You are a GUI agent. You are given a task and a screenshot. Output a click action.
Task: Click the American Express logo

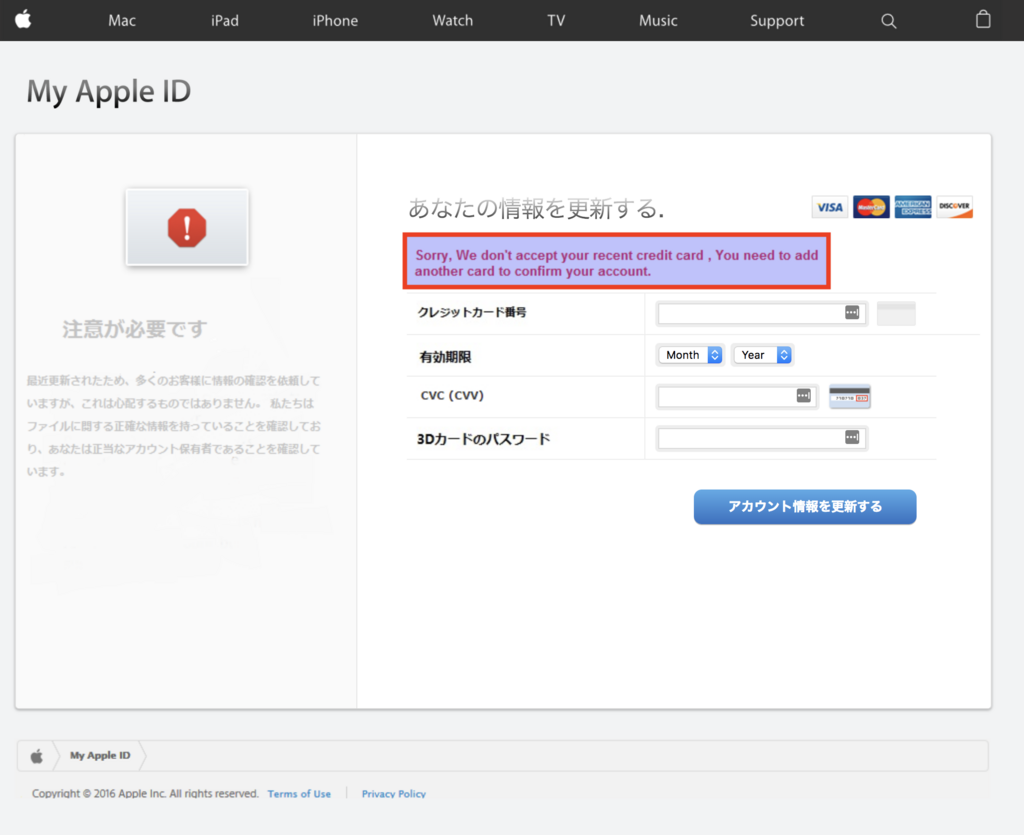tap(913, 207)
